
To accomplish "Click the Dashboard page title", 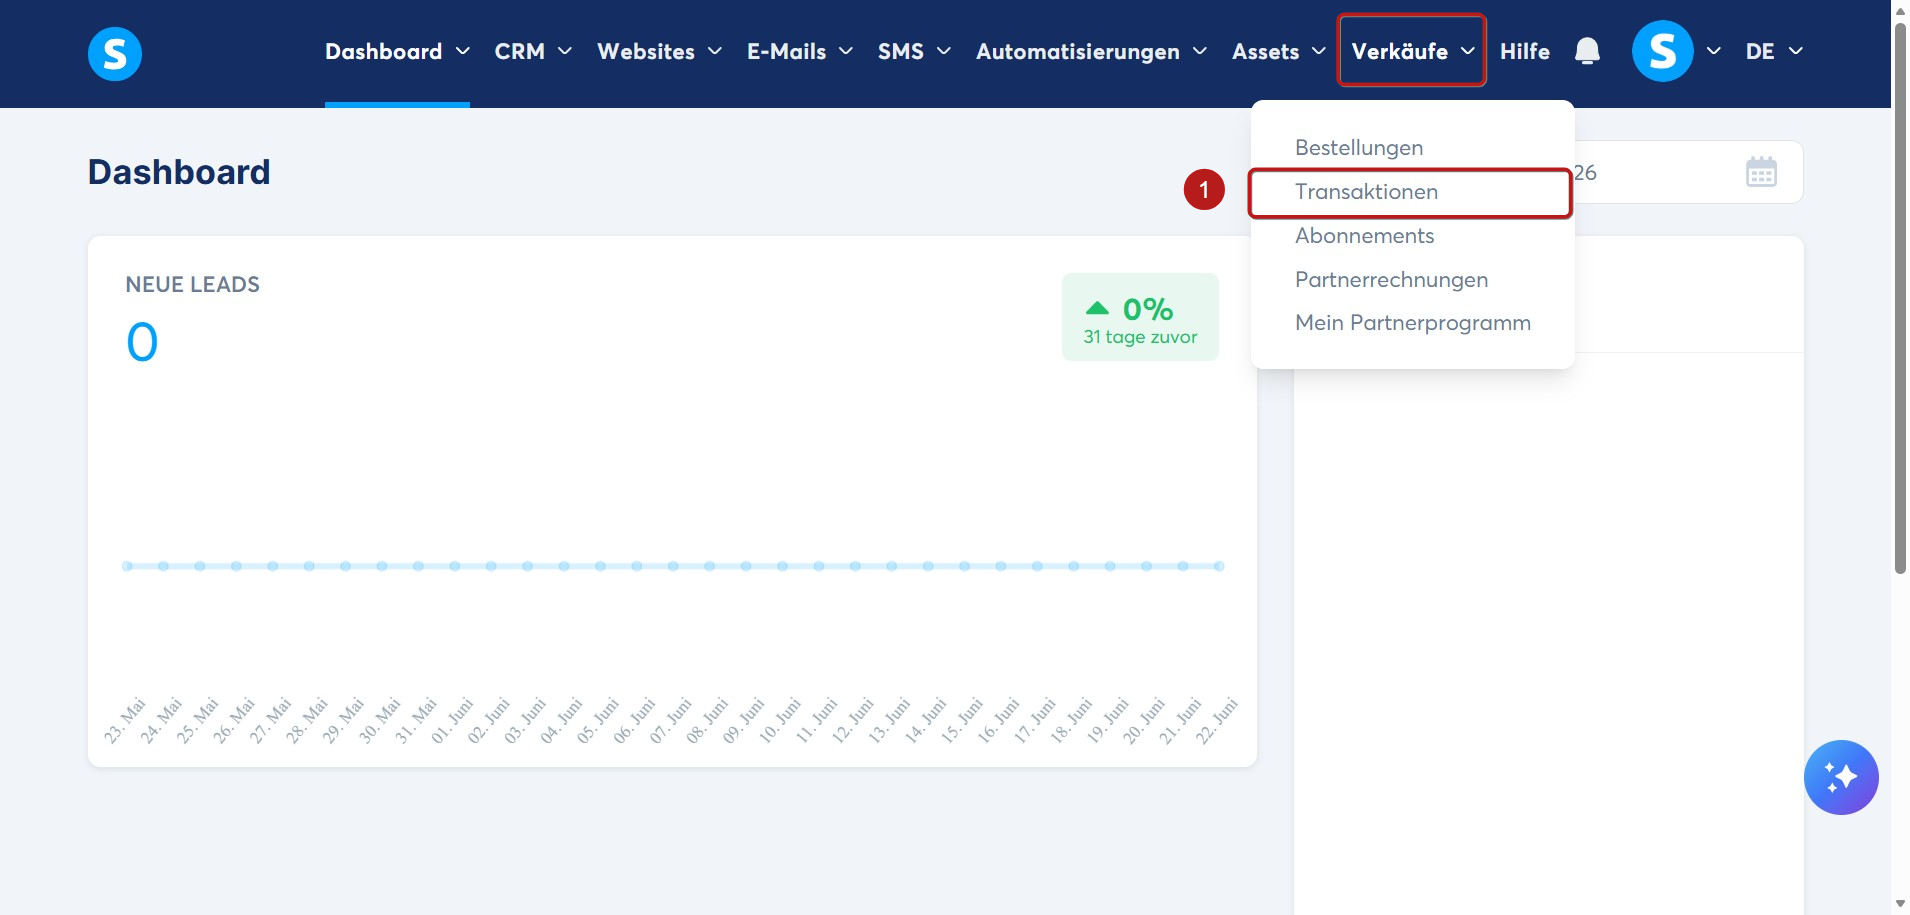I will click(179, 172).
